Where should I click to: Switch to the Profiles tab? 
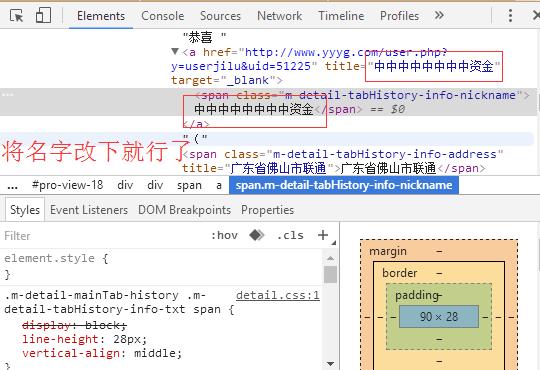(x=399, y=16)
